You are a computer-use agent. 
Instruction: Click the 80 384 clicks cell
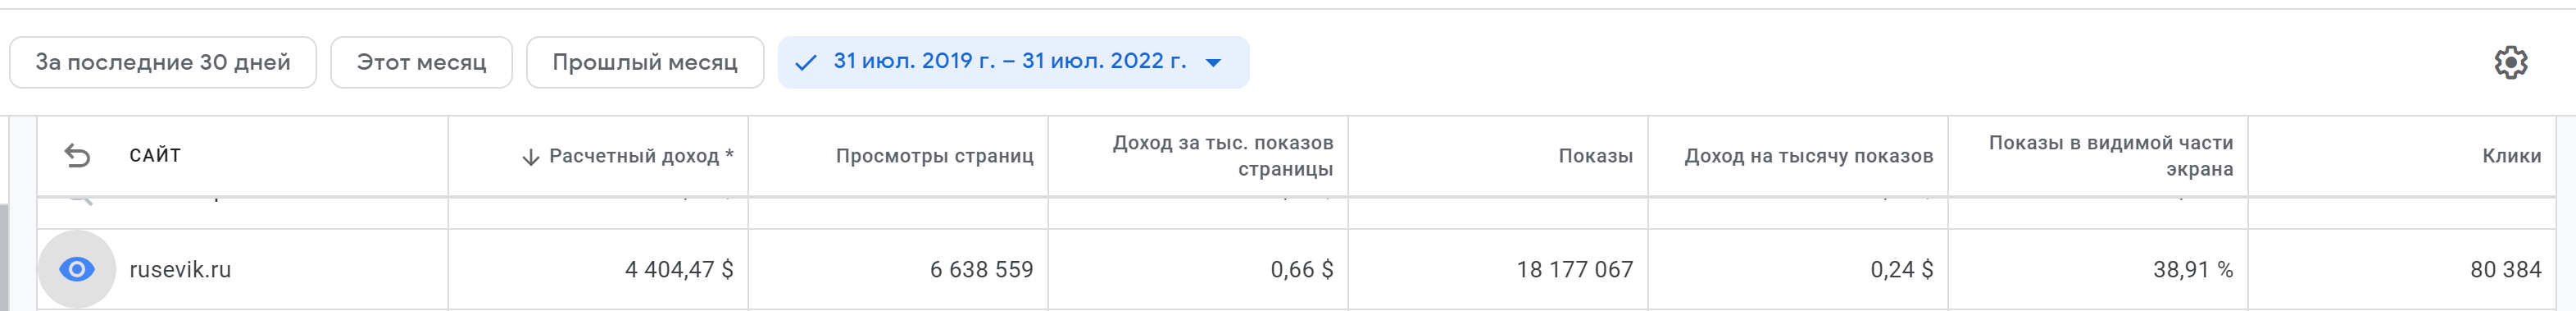pos(2505,269)
